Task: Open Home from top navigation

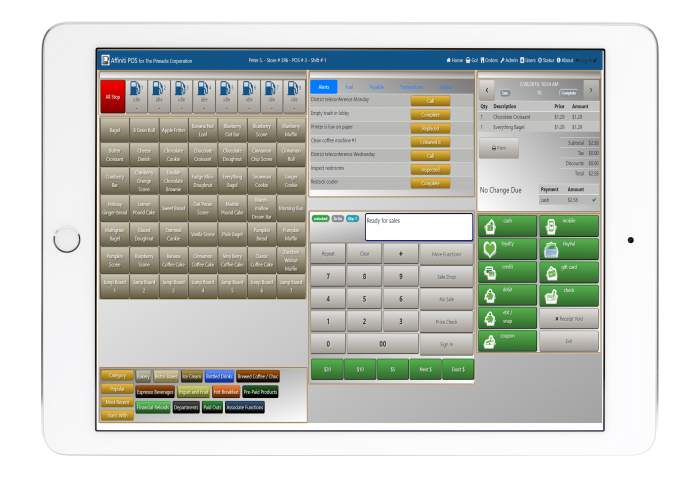Action: 455,60
